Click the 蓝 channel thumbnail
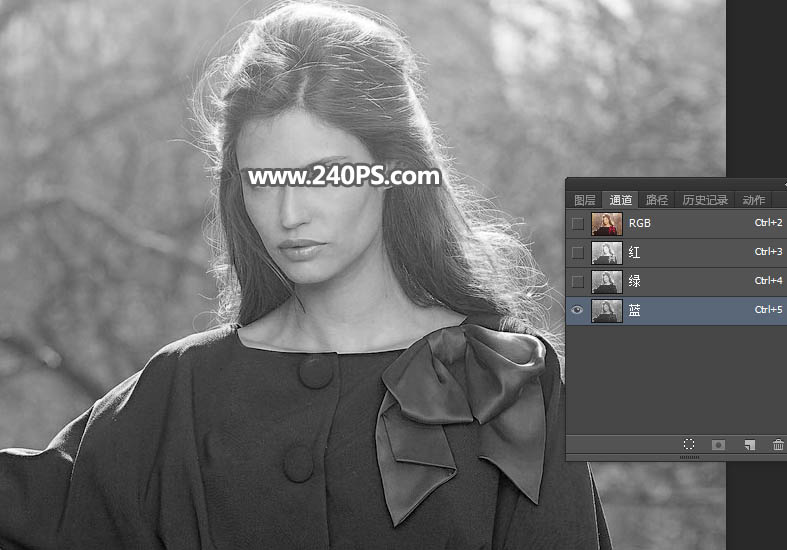 click(x=607, y=311)
